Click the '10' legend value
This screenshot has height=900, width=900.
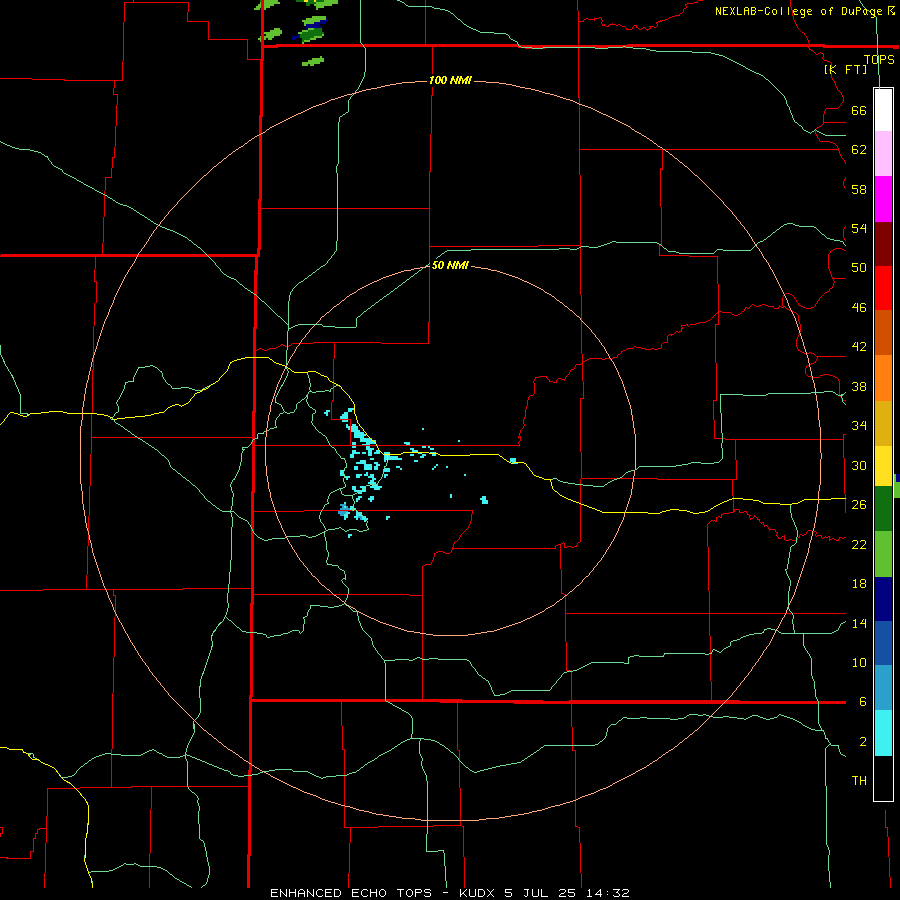tap(859, 662)
